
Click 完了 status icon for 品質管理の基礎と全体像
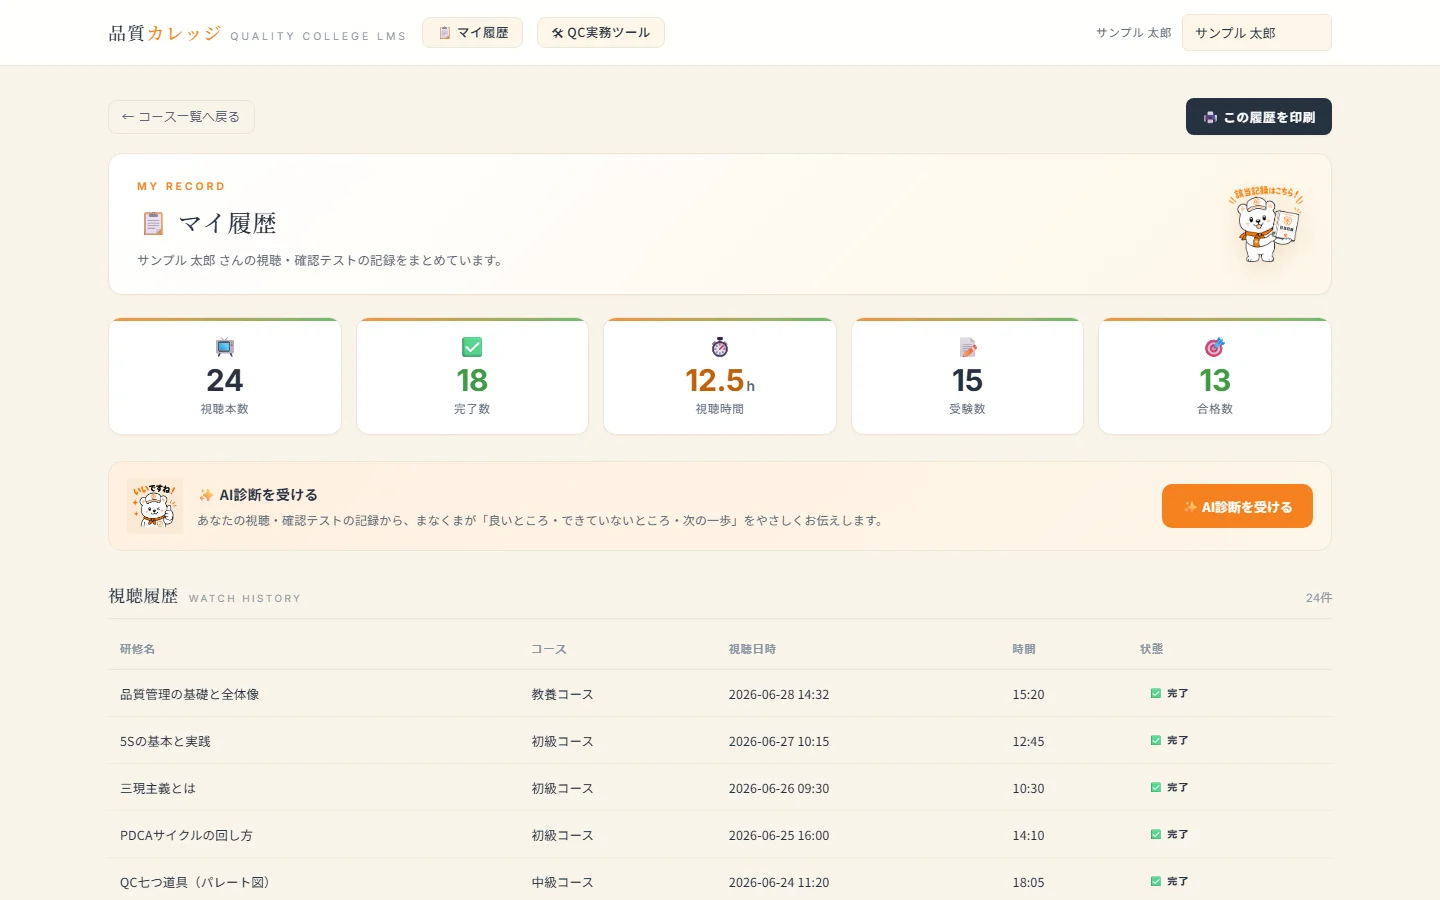click(1156, 693)
